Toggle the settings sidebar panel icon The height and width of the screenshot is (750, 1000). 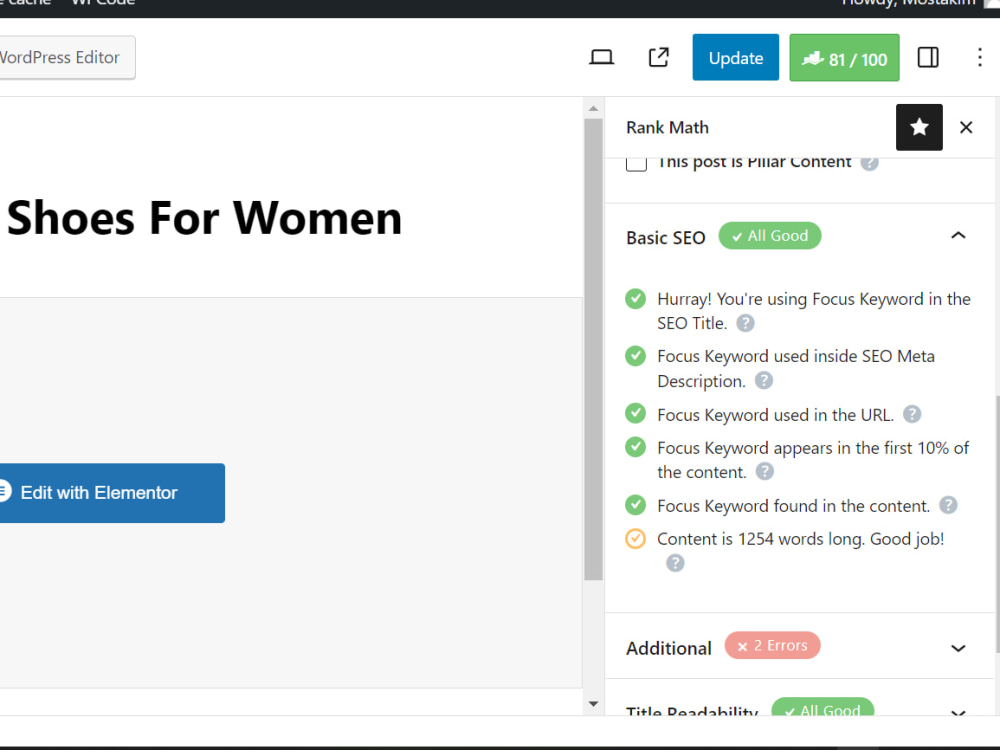pos(928,57)
